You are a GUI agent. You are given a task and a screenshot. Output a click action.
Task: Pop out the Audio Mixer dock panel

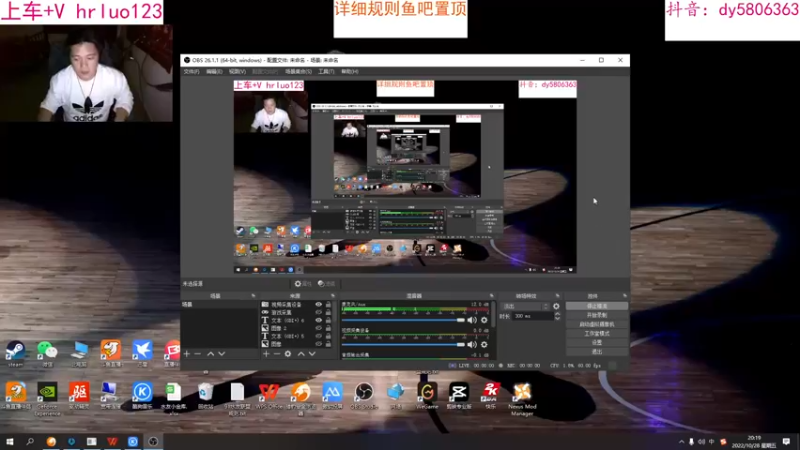pos(492,296)
